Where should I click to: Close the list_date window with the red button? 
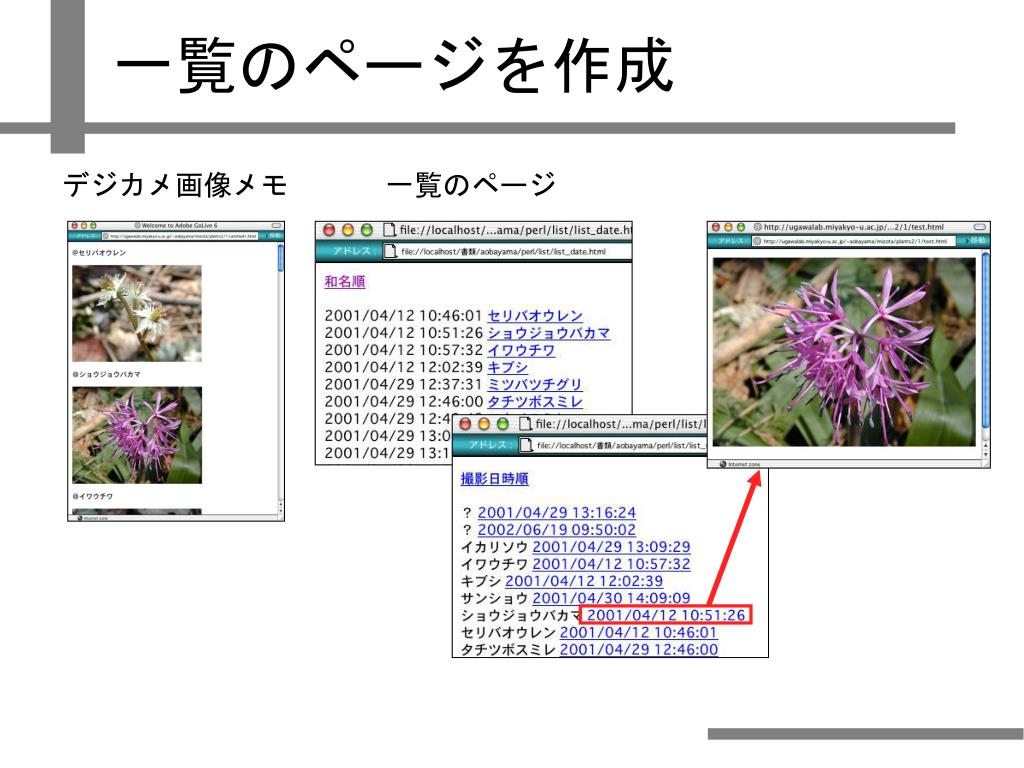click(x=329, y=230)
